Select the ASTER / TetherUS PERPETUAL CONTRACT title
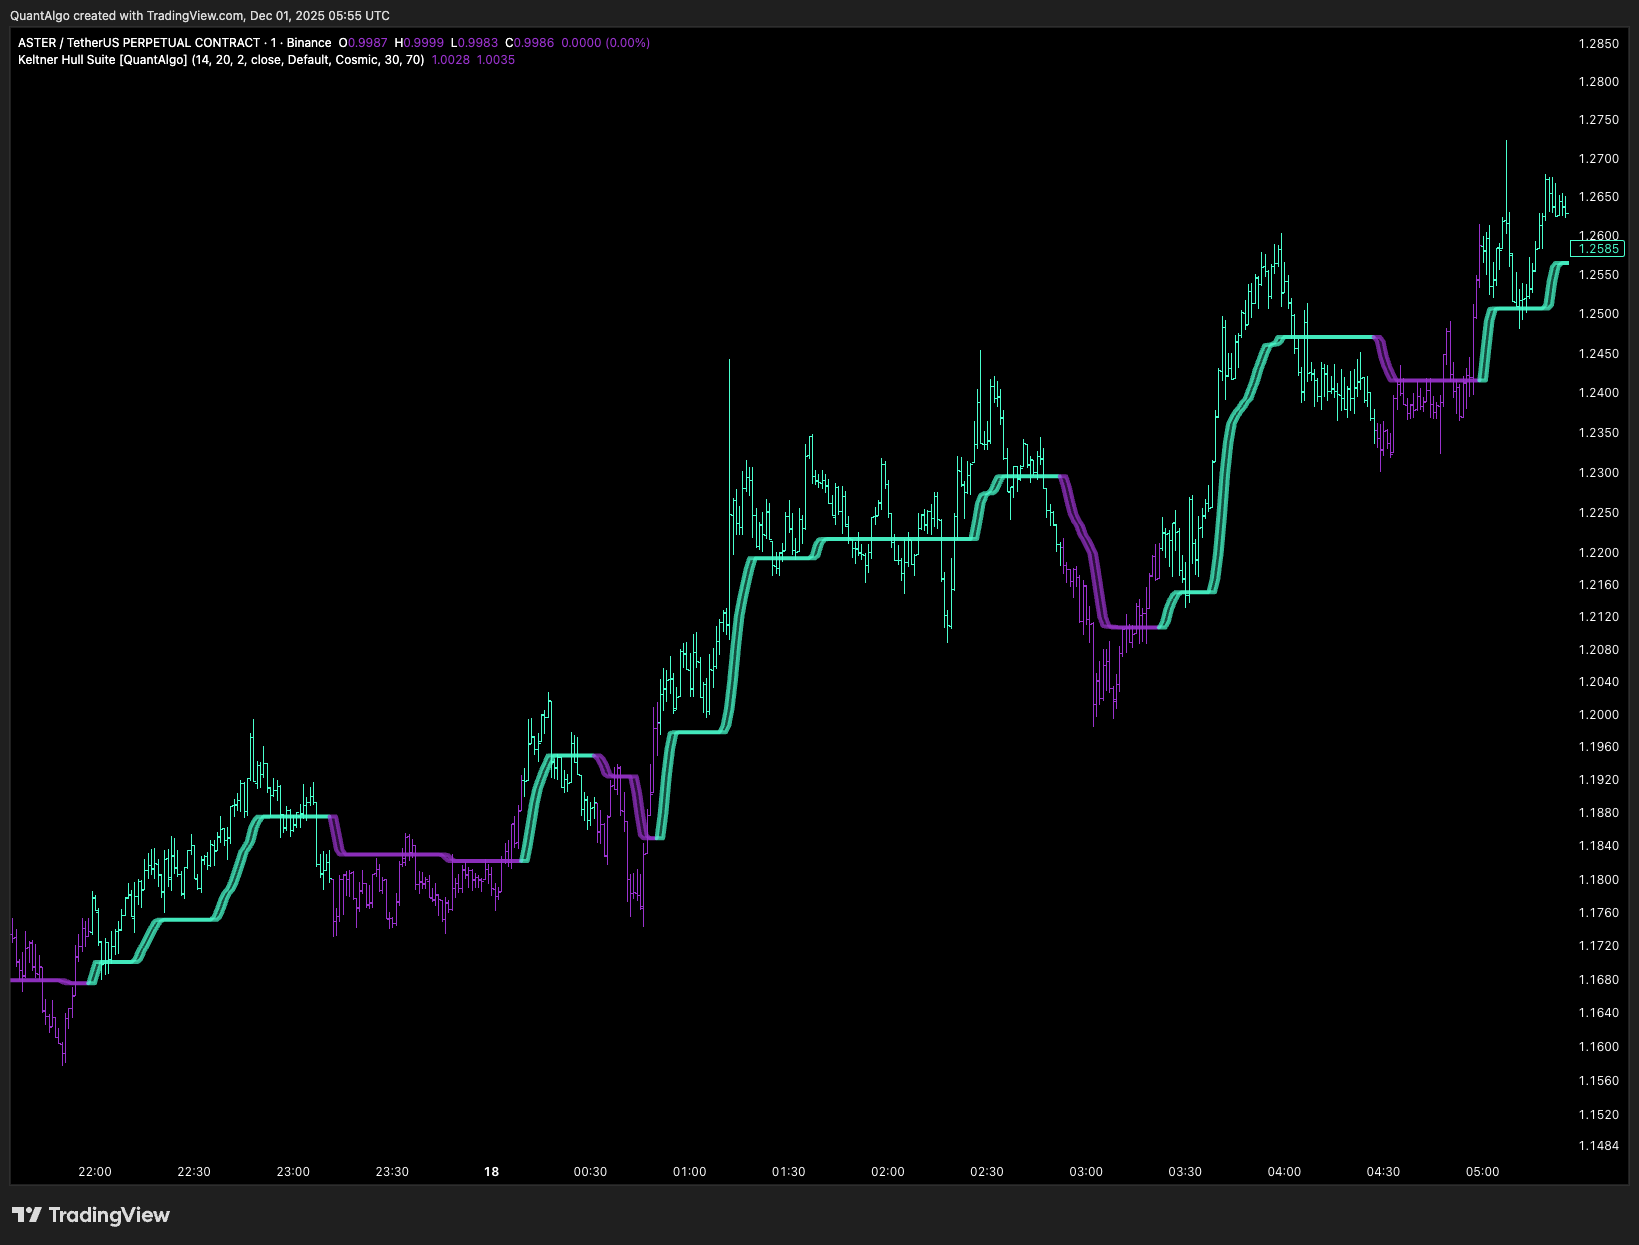 pos(139,43)
